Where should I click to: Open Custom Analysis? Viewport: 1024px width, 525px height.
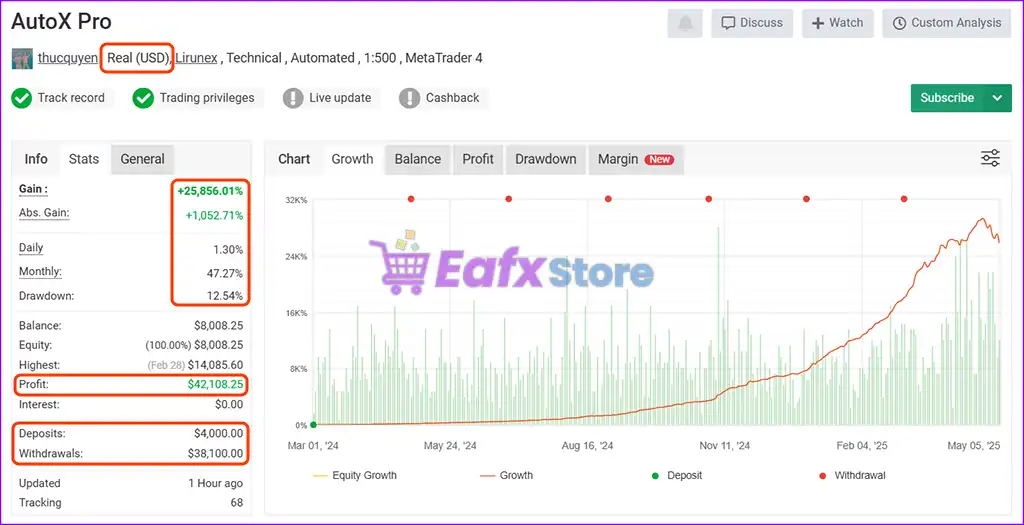947,24
